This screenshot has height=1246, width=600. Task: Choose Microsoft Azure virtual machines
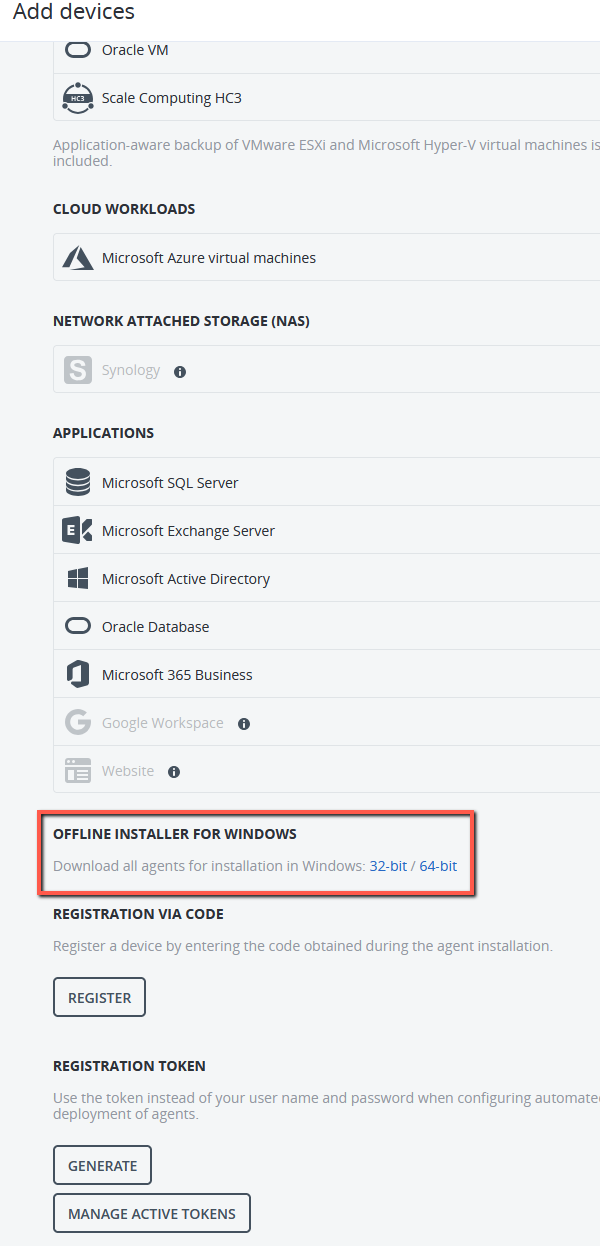326,258
